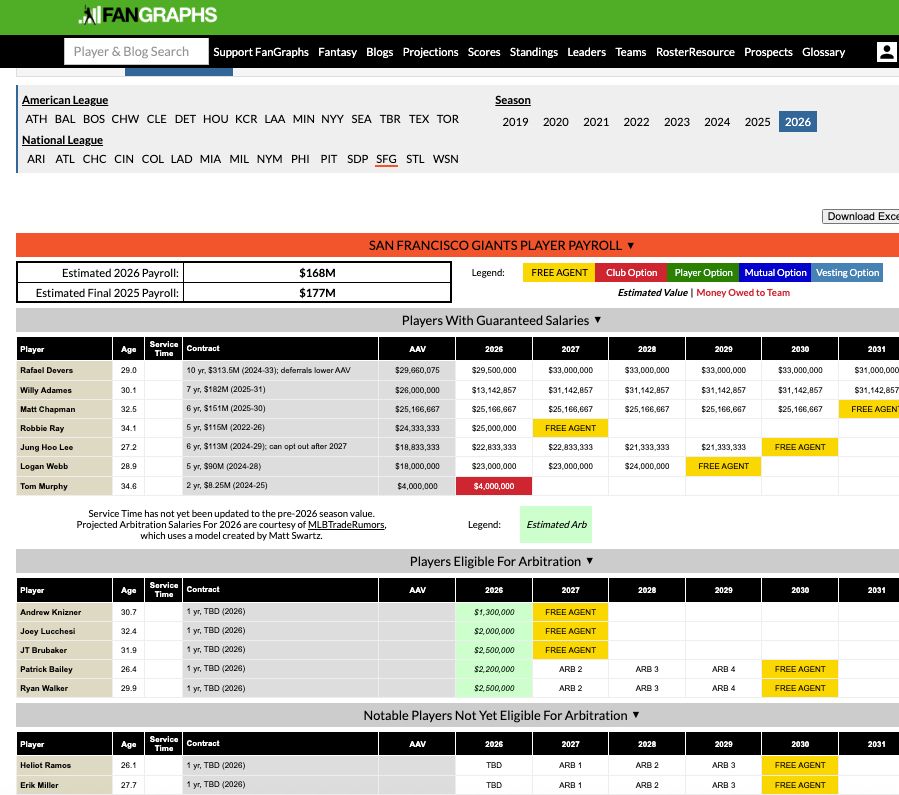Open the Blogs menu
Viewport: 899px width, 795px height.
pos(380,52)
